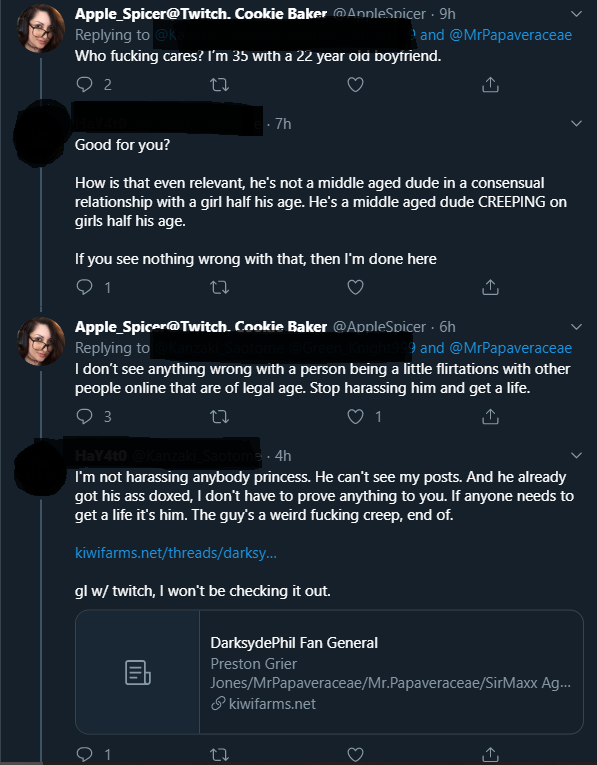597x765 pixels.
Task: Share the "get a life" tweet by AppleSpicer
Action: pyautogui.click(x=490, y=416)
